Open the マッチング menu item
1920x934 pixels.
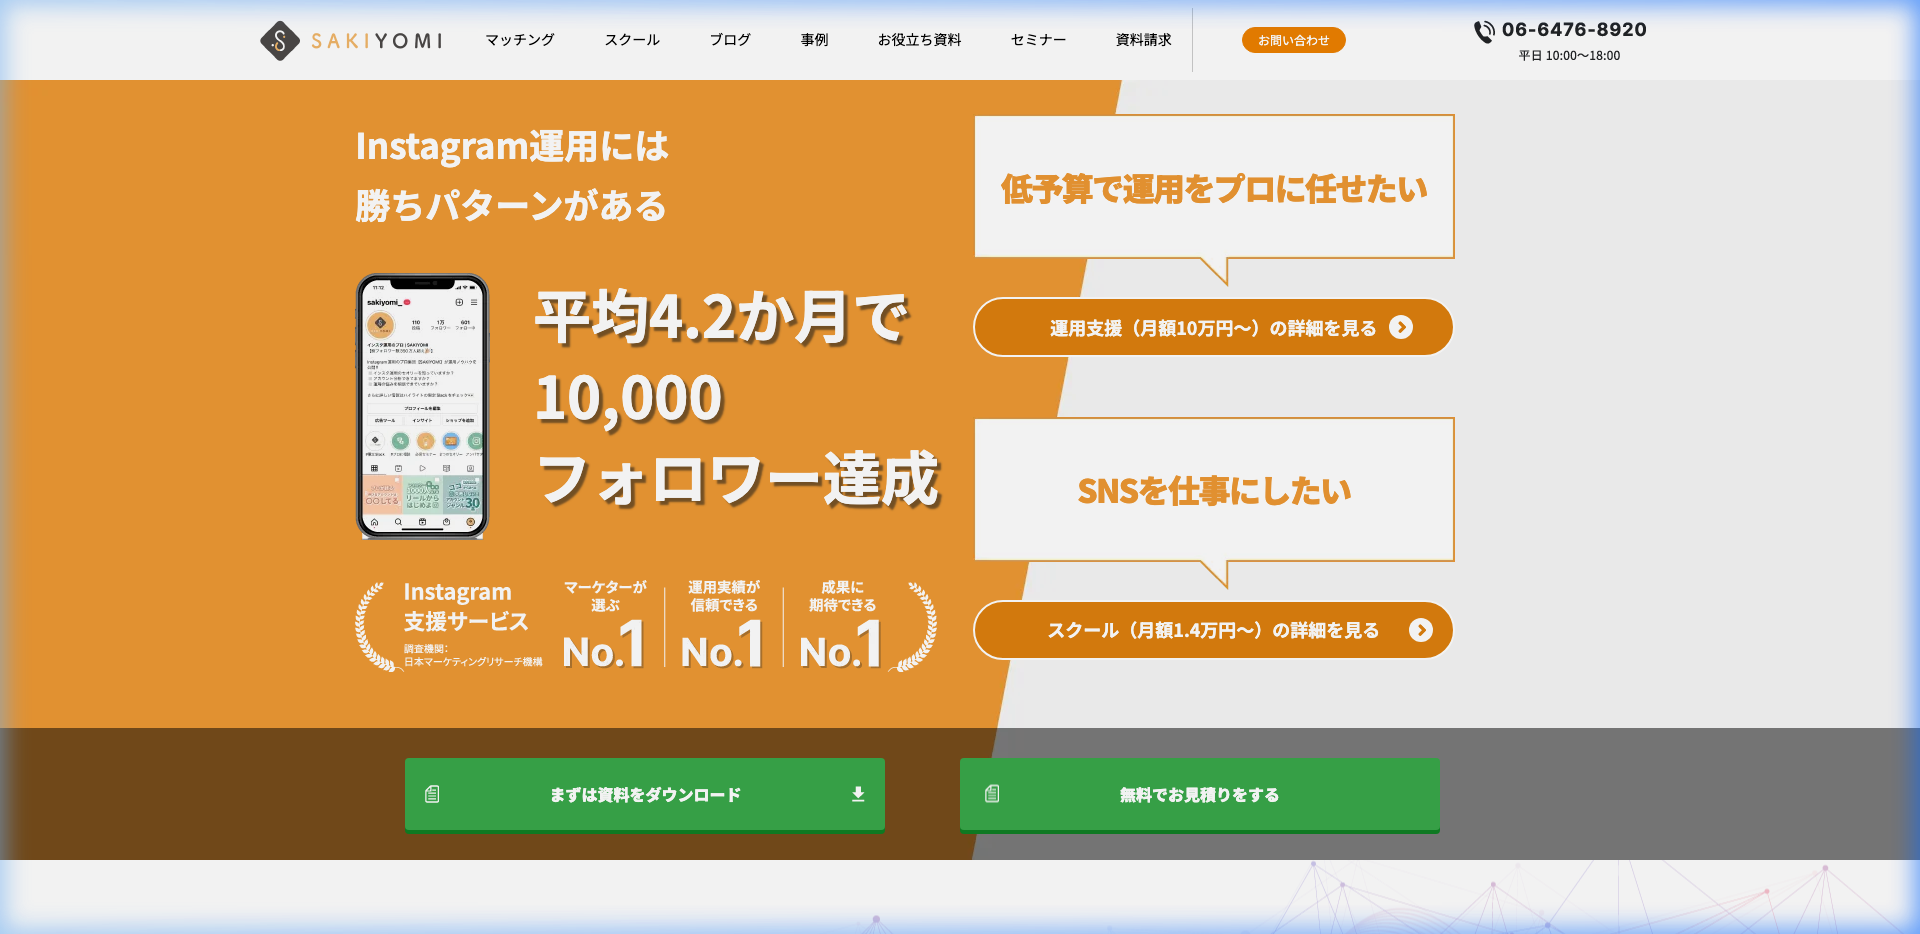point(520,40)
